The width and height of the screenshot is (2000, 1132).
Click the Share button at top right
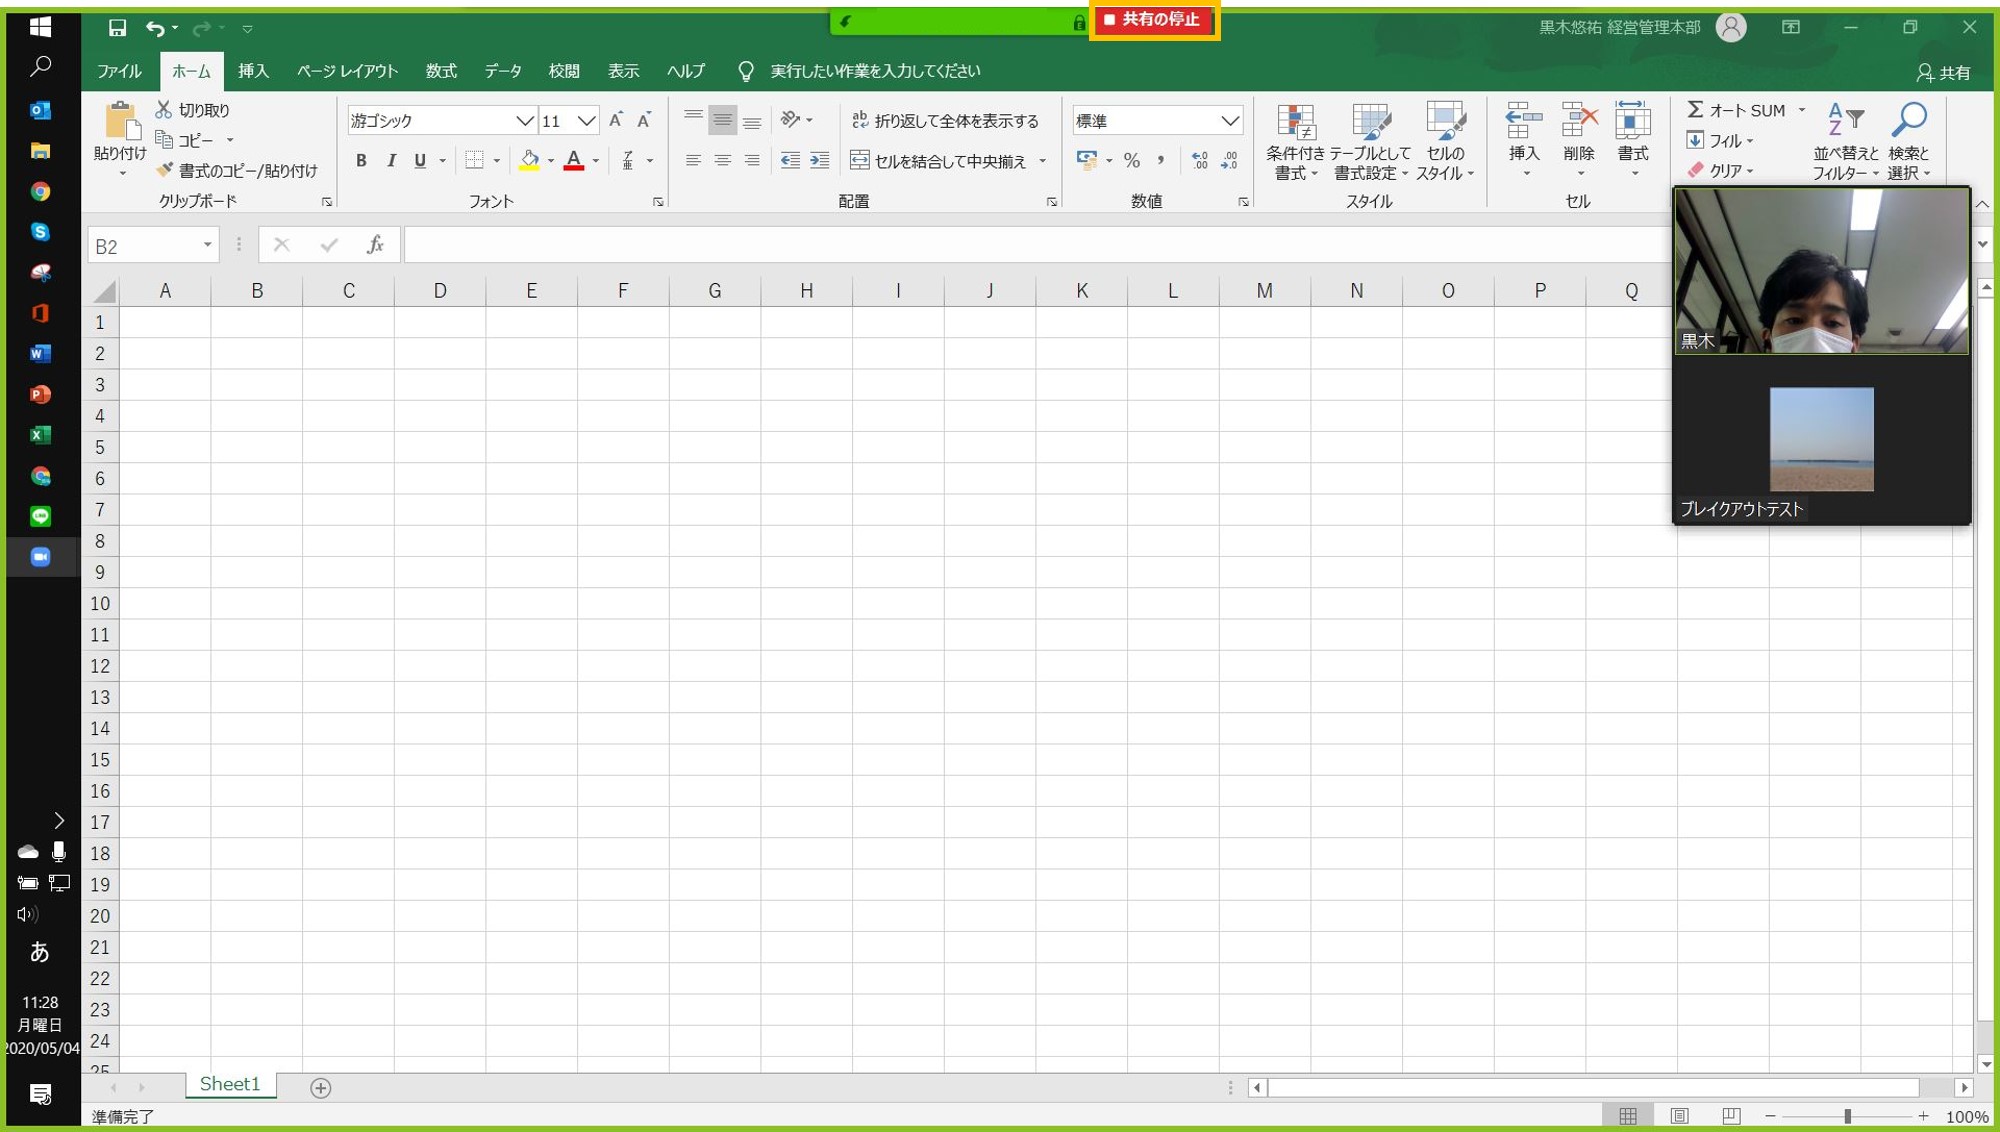click(x=1943, y=72)
